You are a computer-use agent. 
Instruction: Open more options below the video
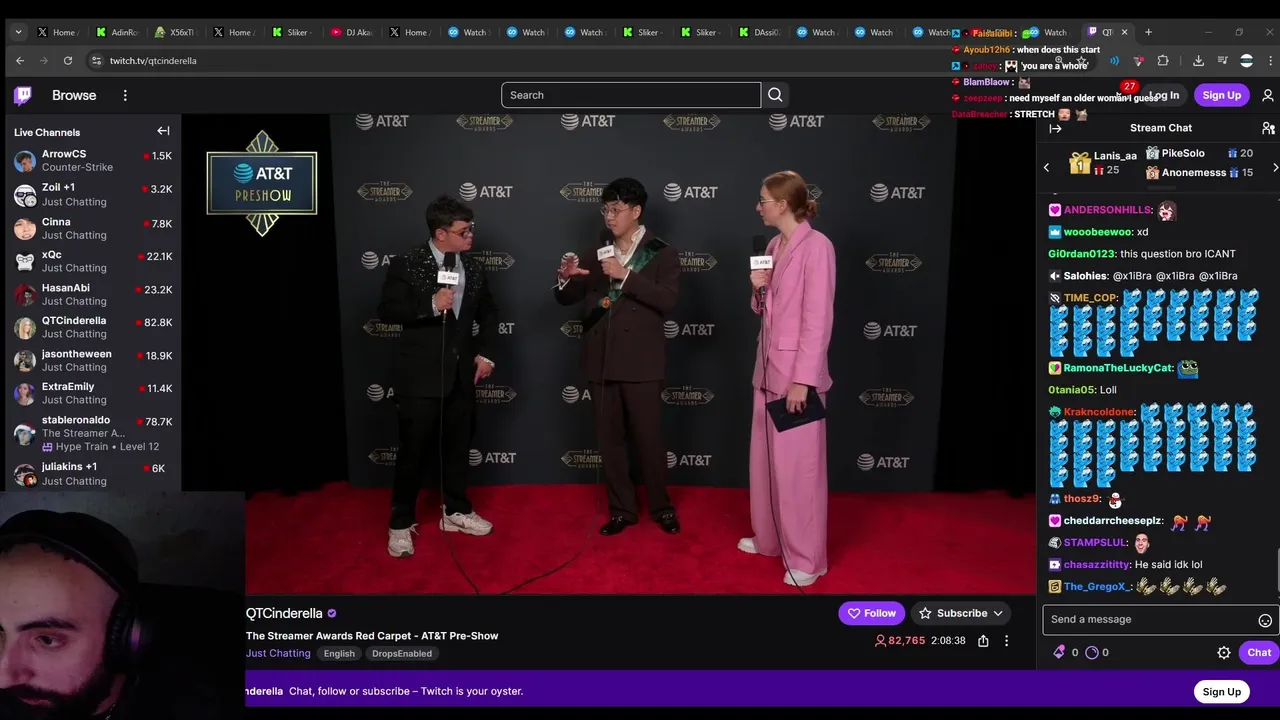tap(1007, 640)
